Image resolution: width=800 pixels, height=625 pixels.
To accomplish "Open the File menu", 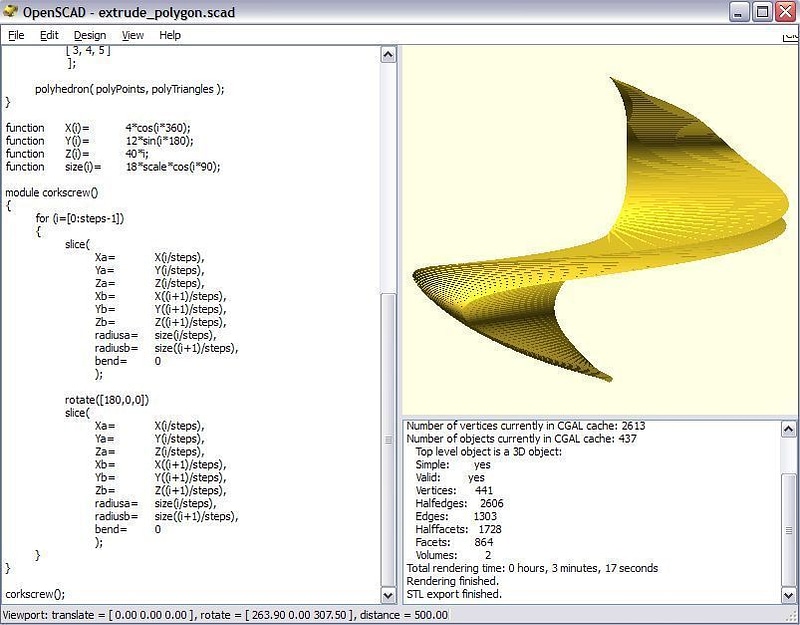I will 16,35.
